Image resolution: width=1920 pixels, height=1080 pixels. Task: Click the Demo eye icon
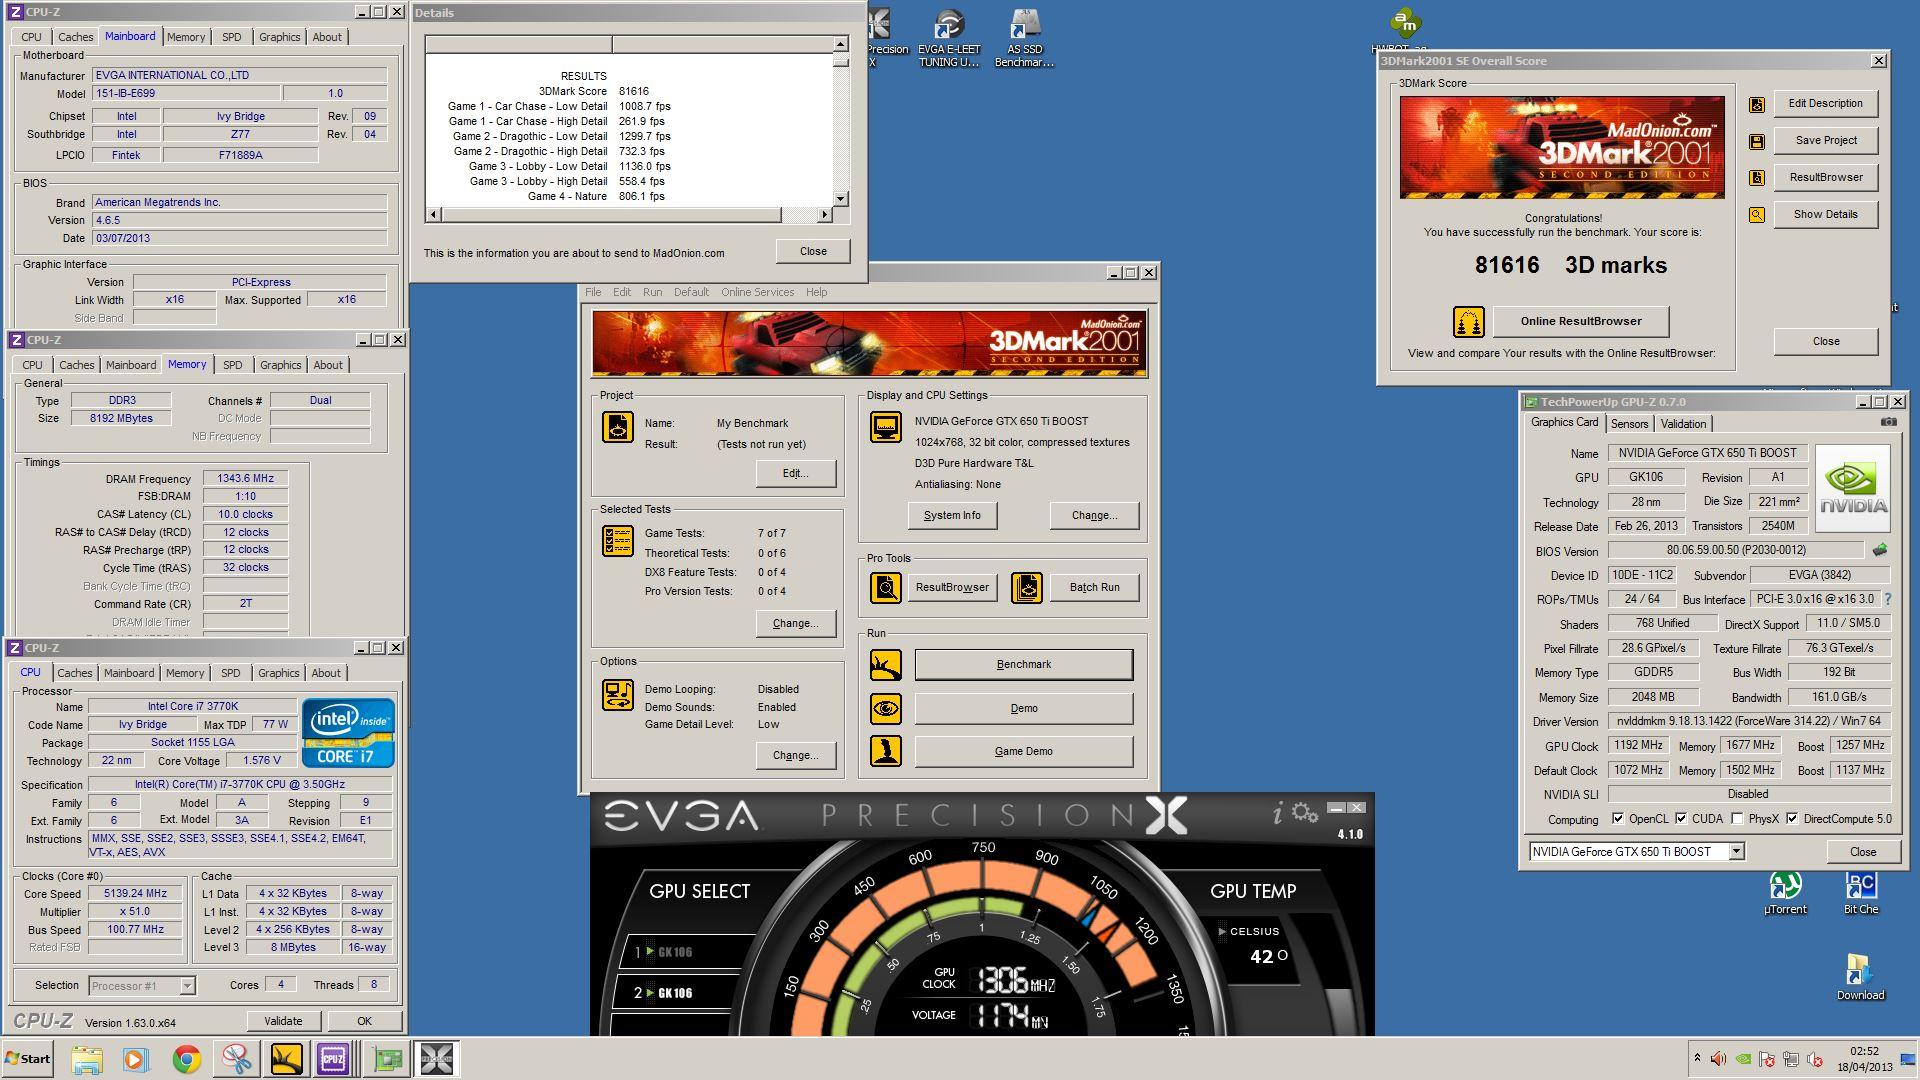point(885,709)
